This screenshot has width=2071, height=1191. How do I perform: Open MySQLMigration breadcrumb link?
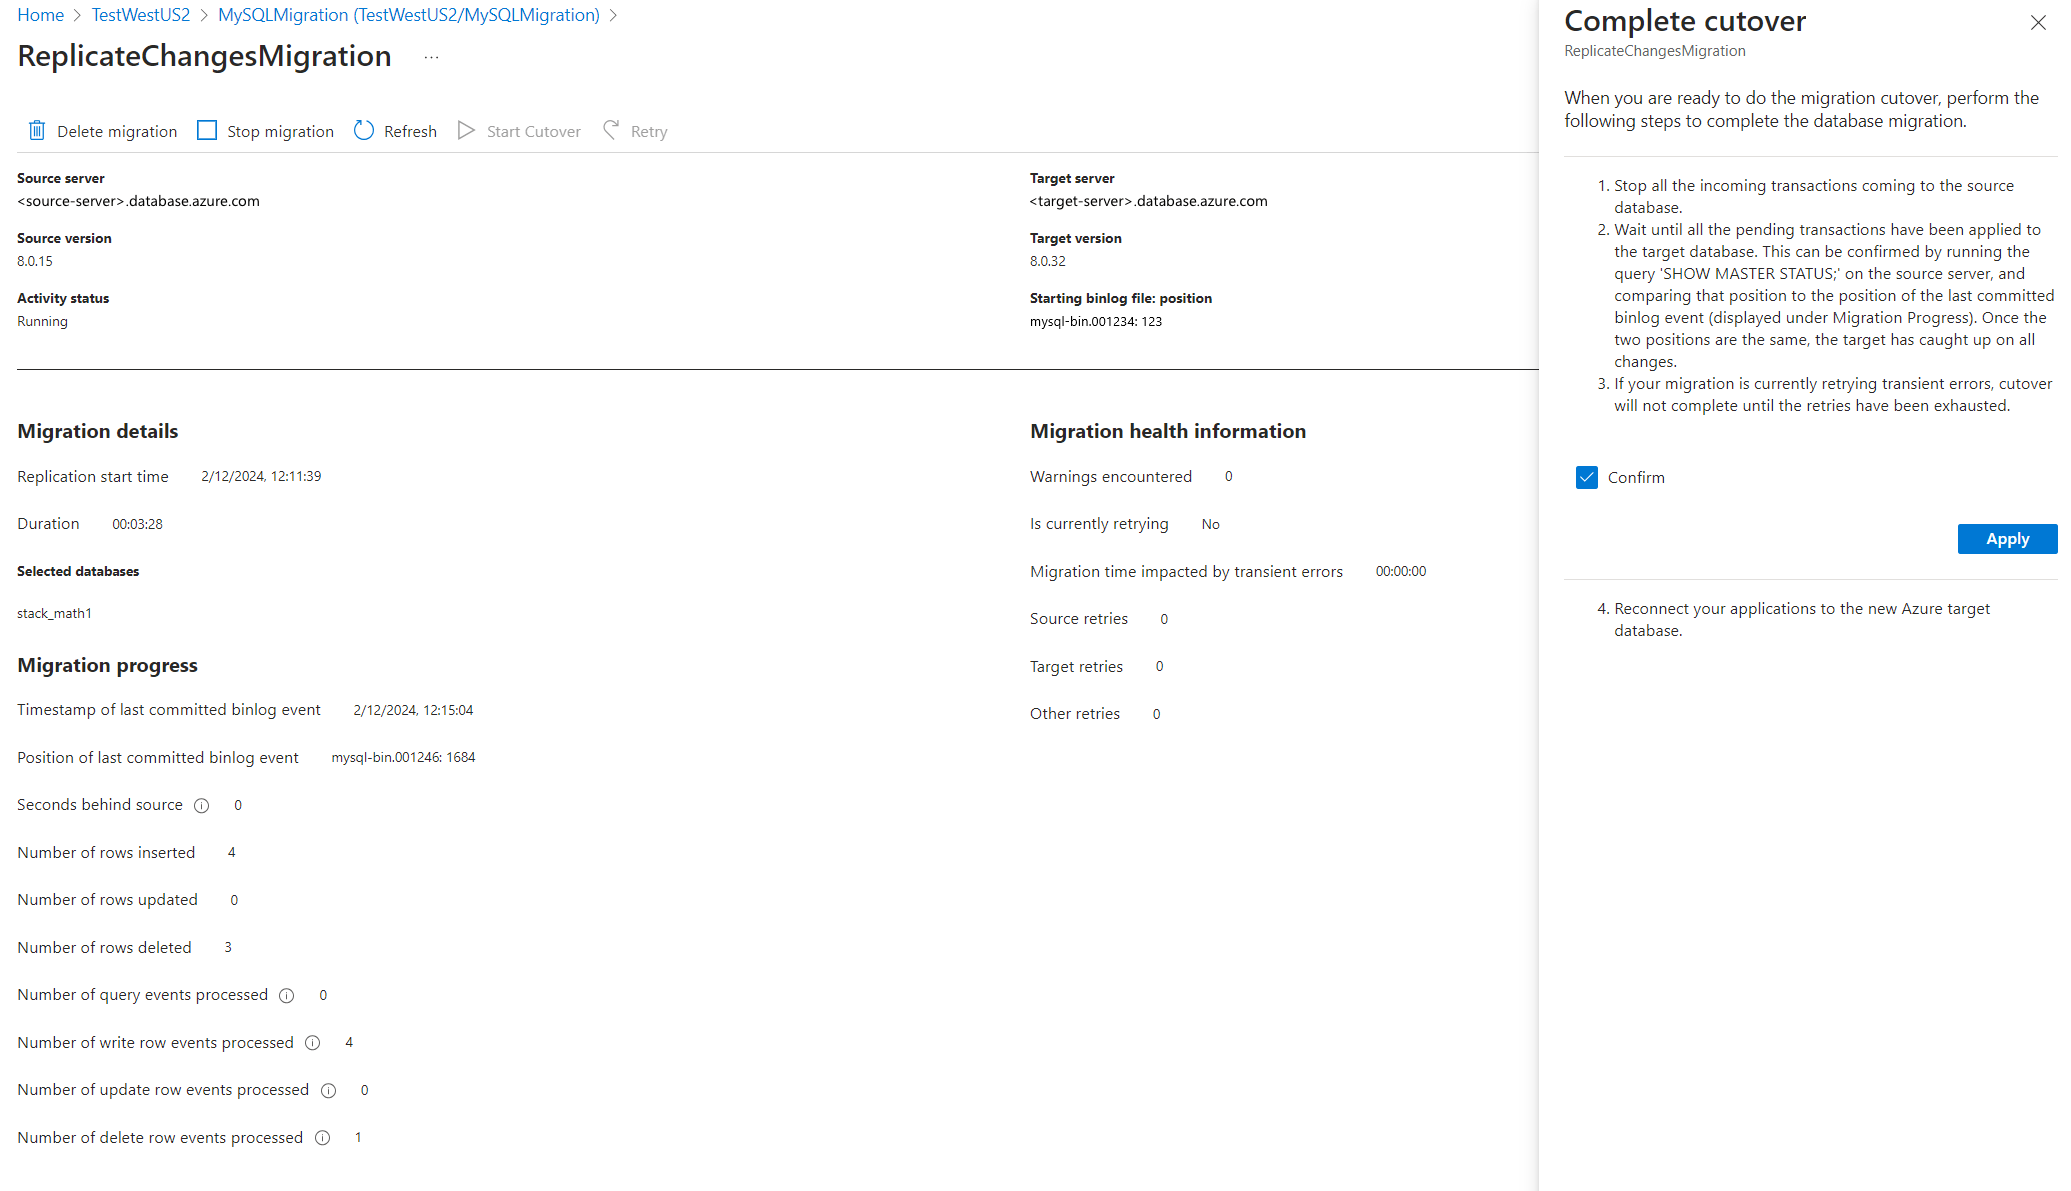[x=408, y=15]
